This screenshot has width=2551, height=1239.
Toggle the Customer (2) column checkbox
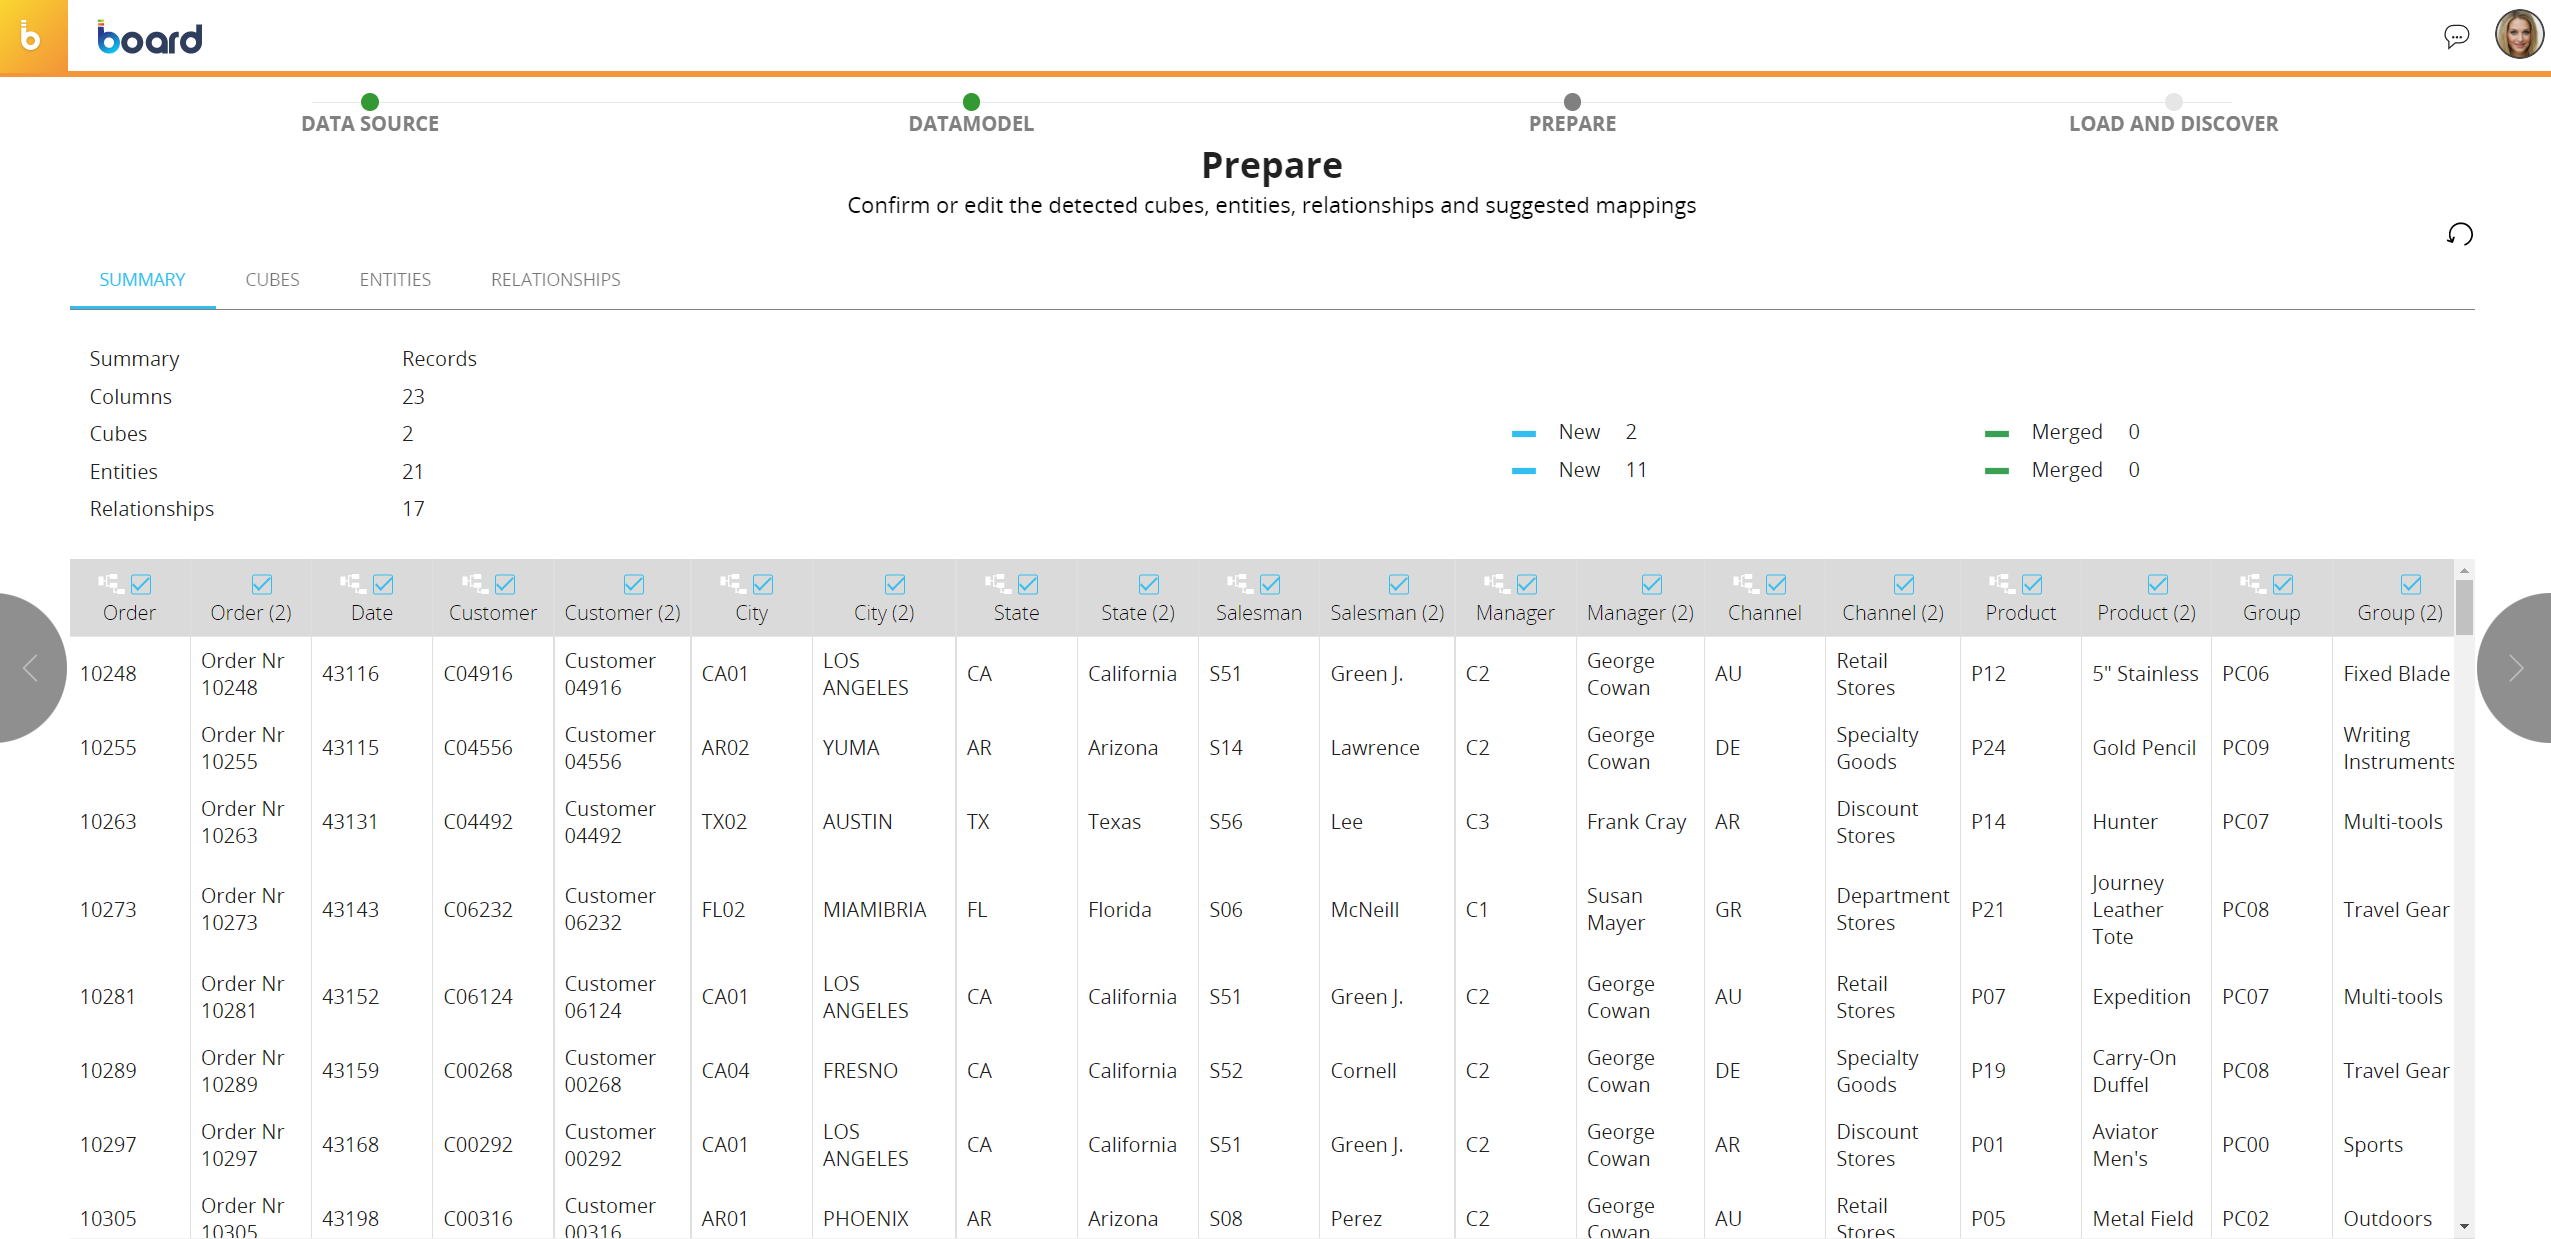pyautogui.click(x=634, y=584)
